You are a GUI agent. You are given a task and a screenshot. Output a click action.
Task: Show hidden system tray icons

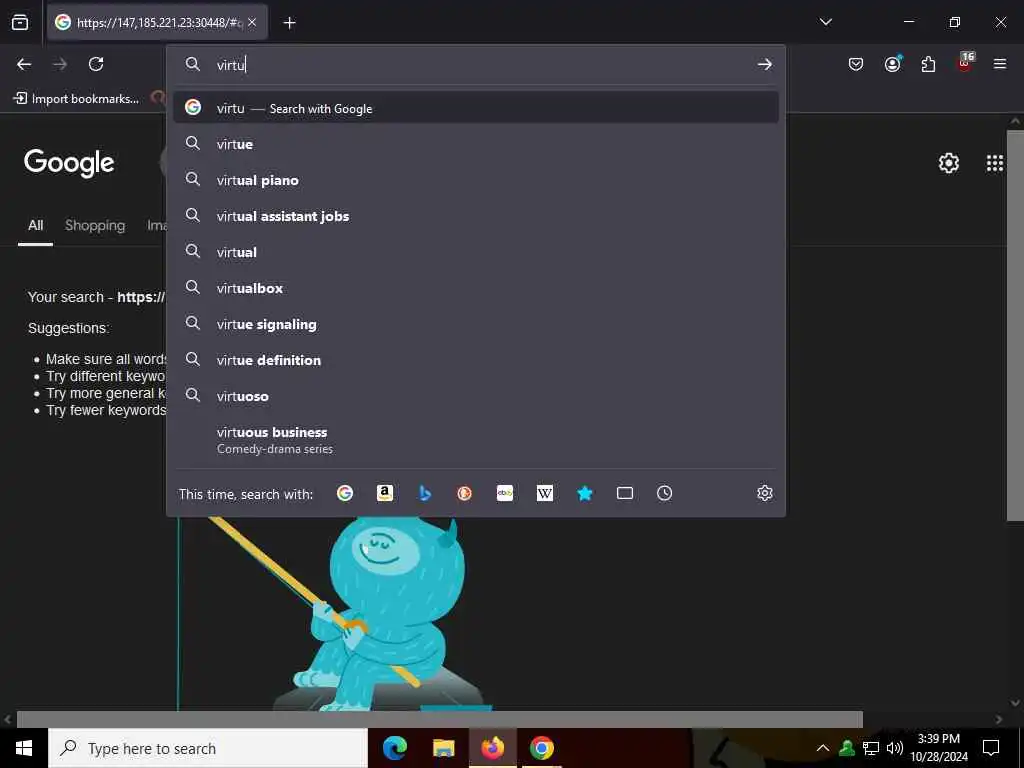(823, 748)
